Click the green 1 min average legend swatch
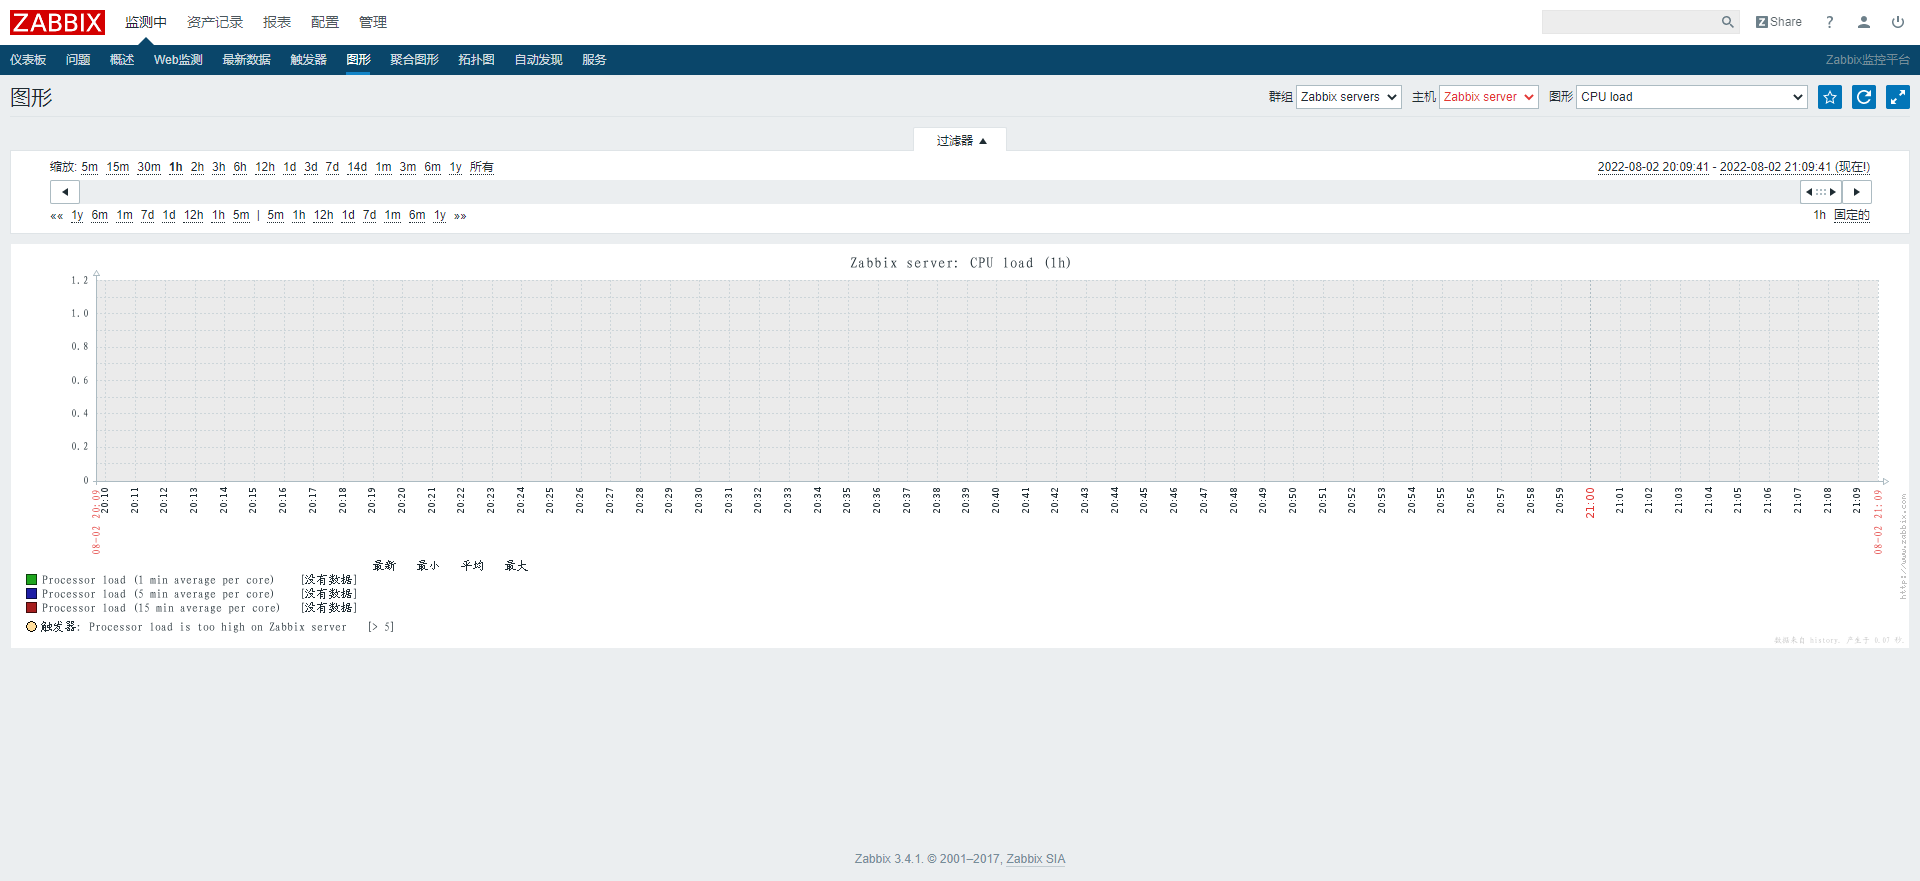Viewport: 1920px width, 881px height. coord(32,580)
